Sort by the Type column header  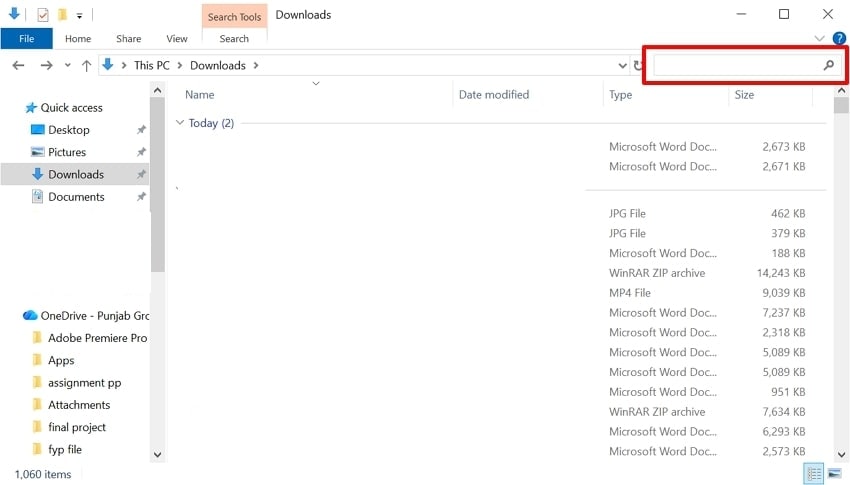620,95
